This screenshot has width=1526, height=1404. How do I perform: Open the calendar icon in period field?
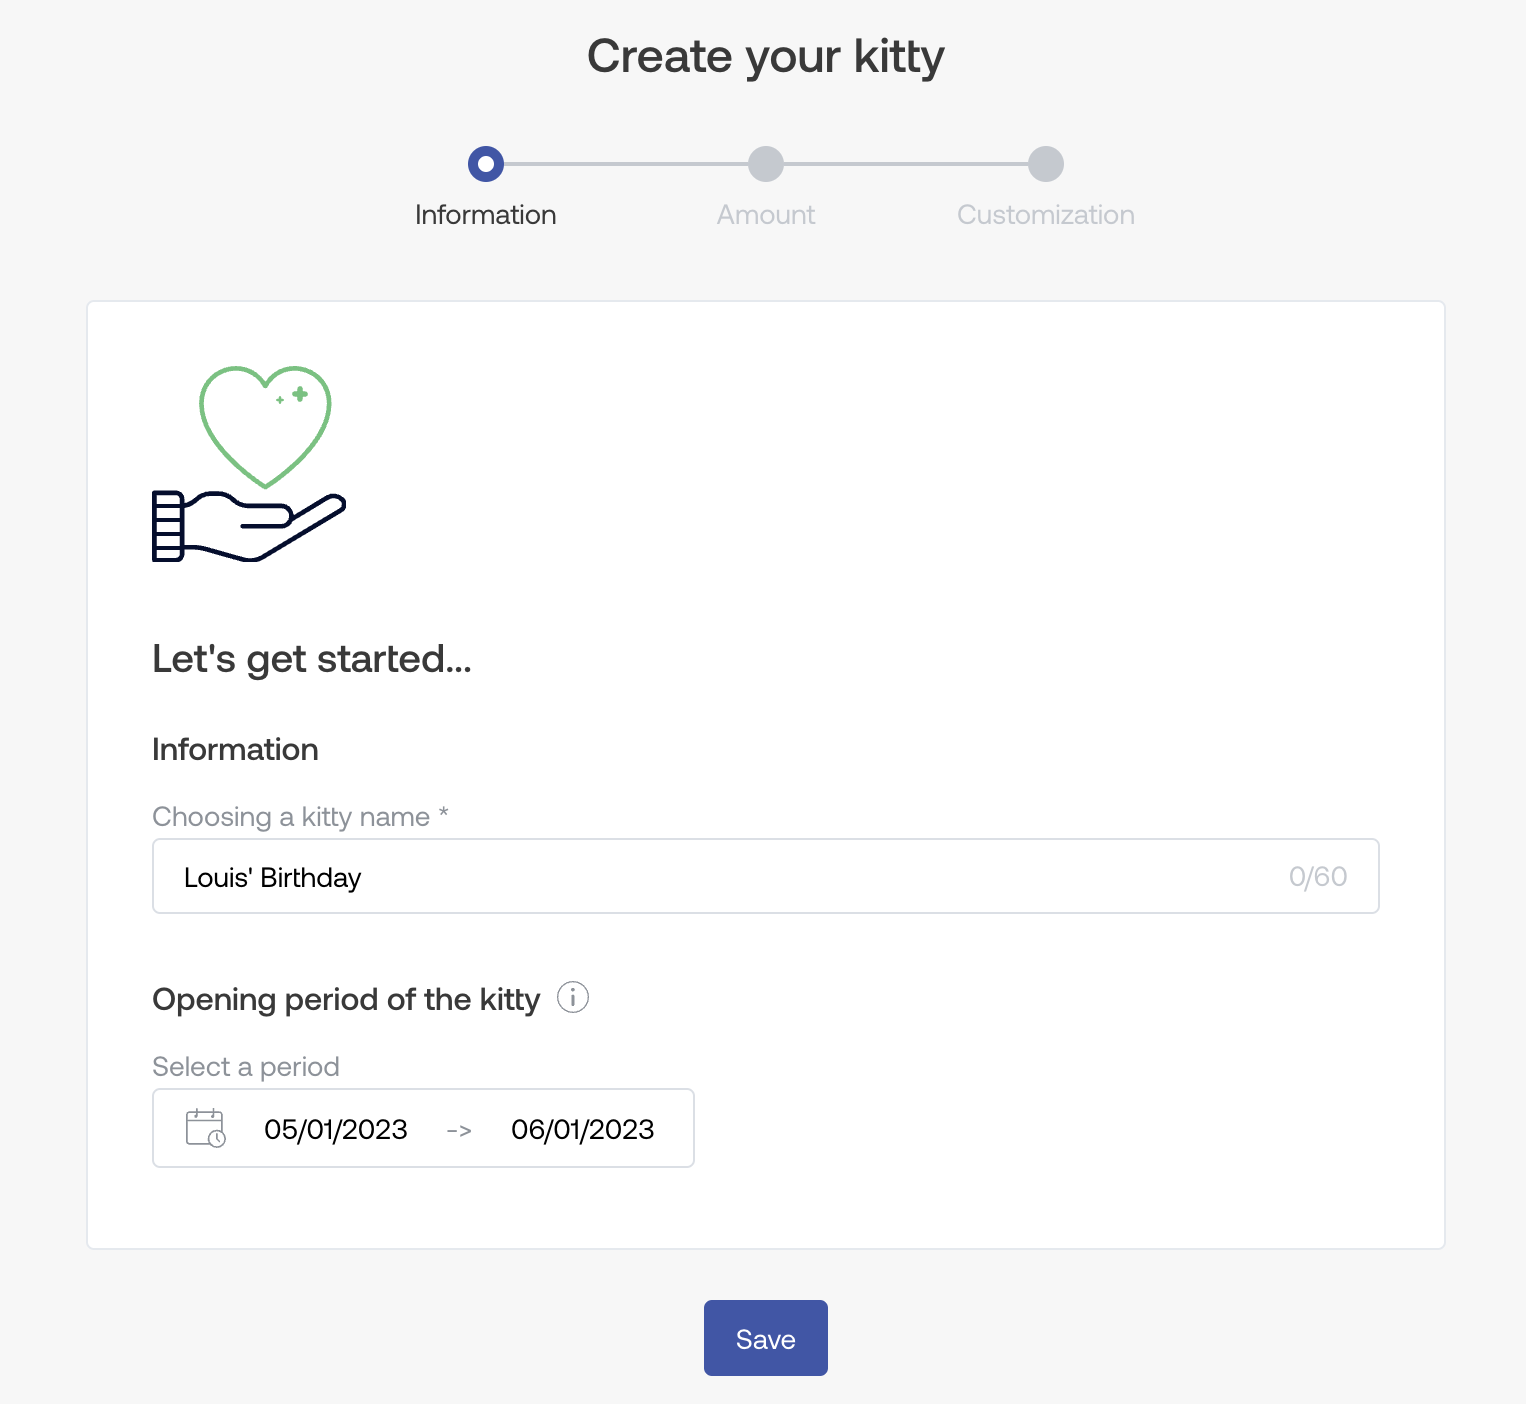tap(206, 1128)
